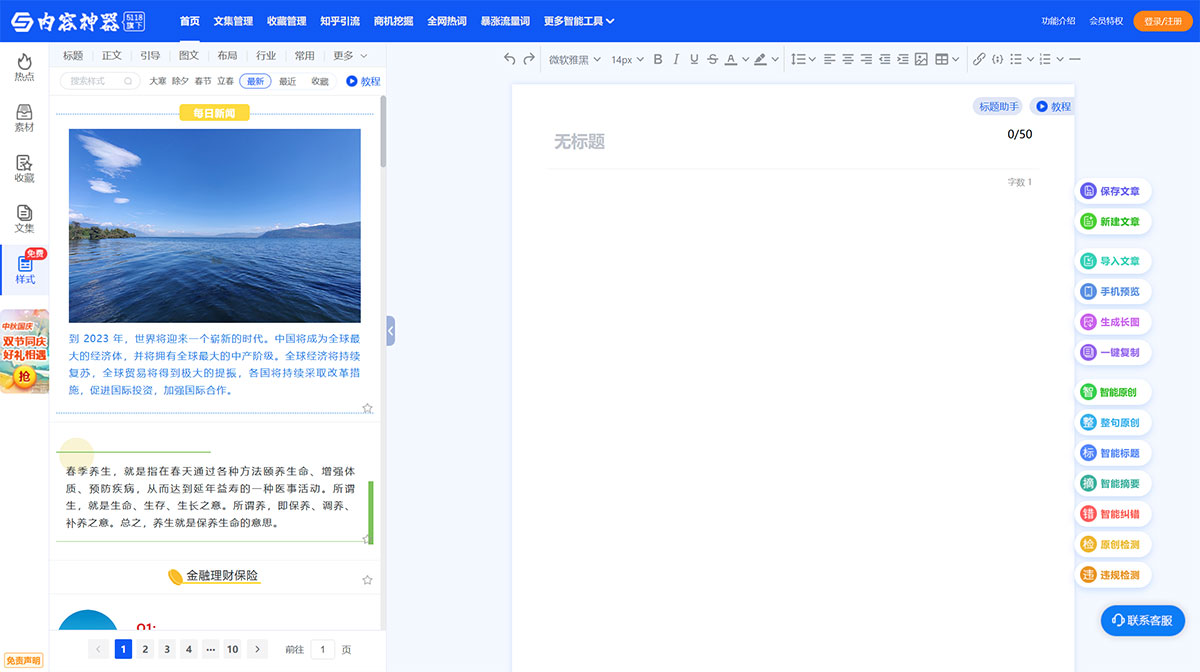Select the 最新 filter option
This screenshot has width=1200, height=672.
click(x=254, y=81)
